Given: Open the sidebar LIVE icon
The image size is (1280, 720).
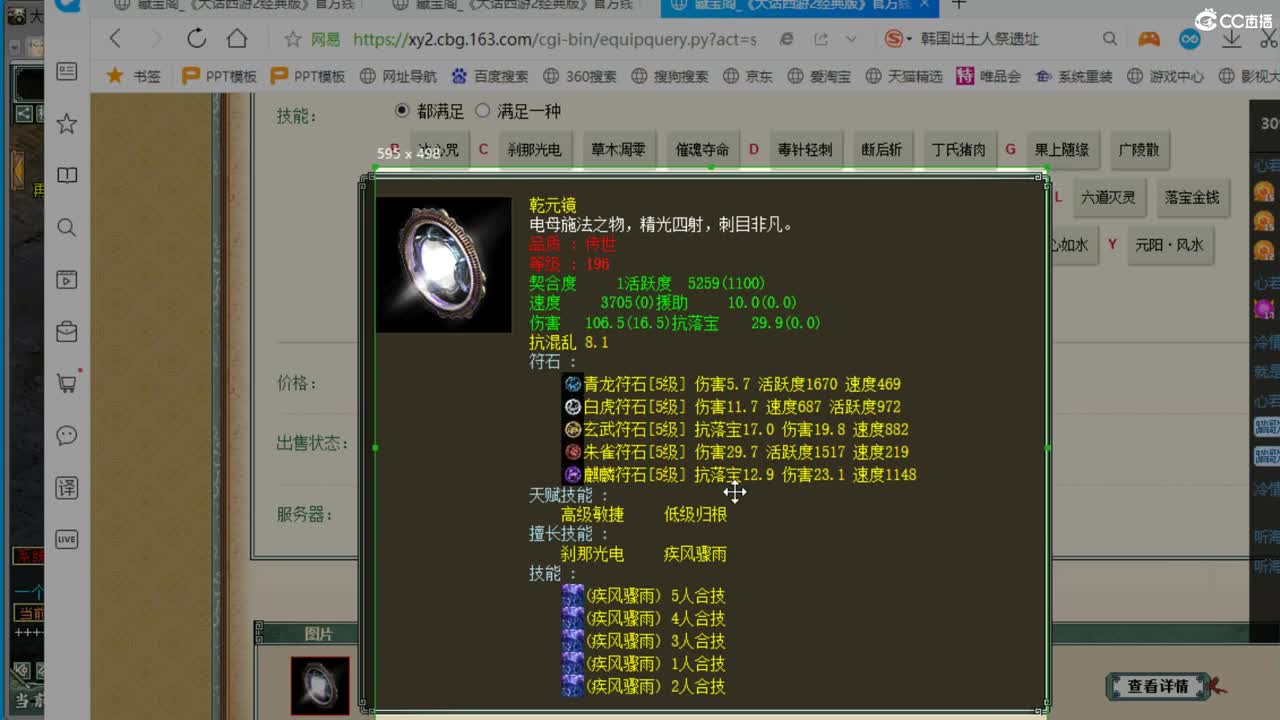Looking at the screenshot, I should [x=67, y=539].
